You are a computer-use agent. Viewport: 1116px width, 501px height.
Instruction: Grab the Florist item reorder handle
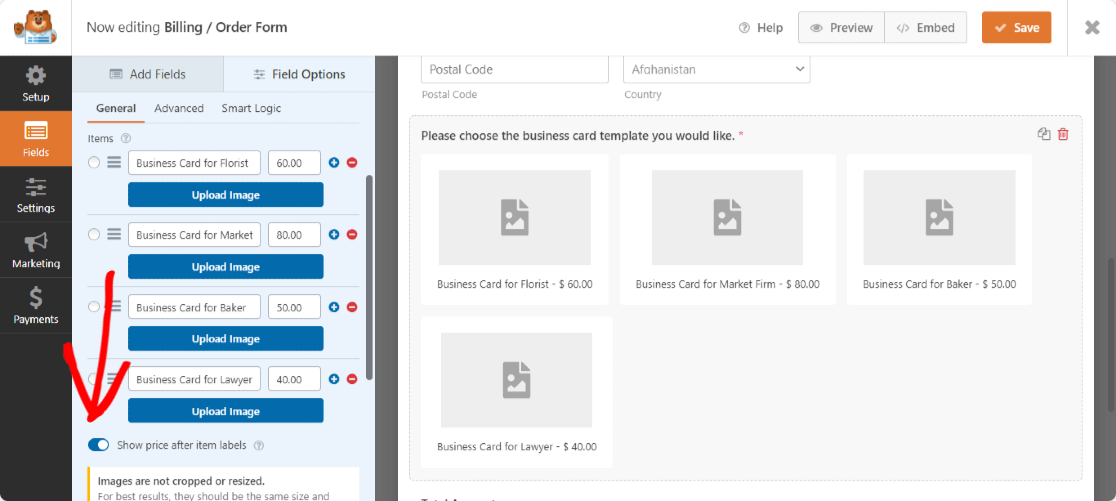[114, 163]
